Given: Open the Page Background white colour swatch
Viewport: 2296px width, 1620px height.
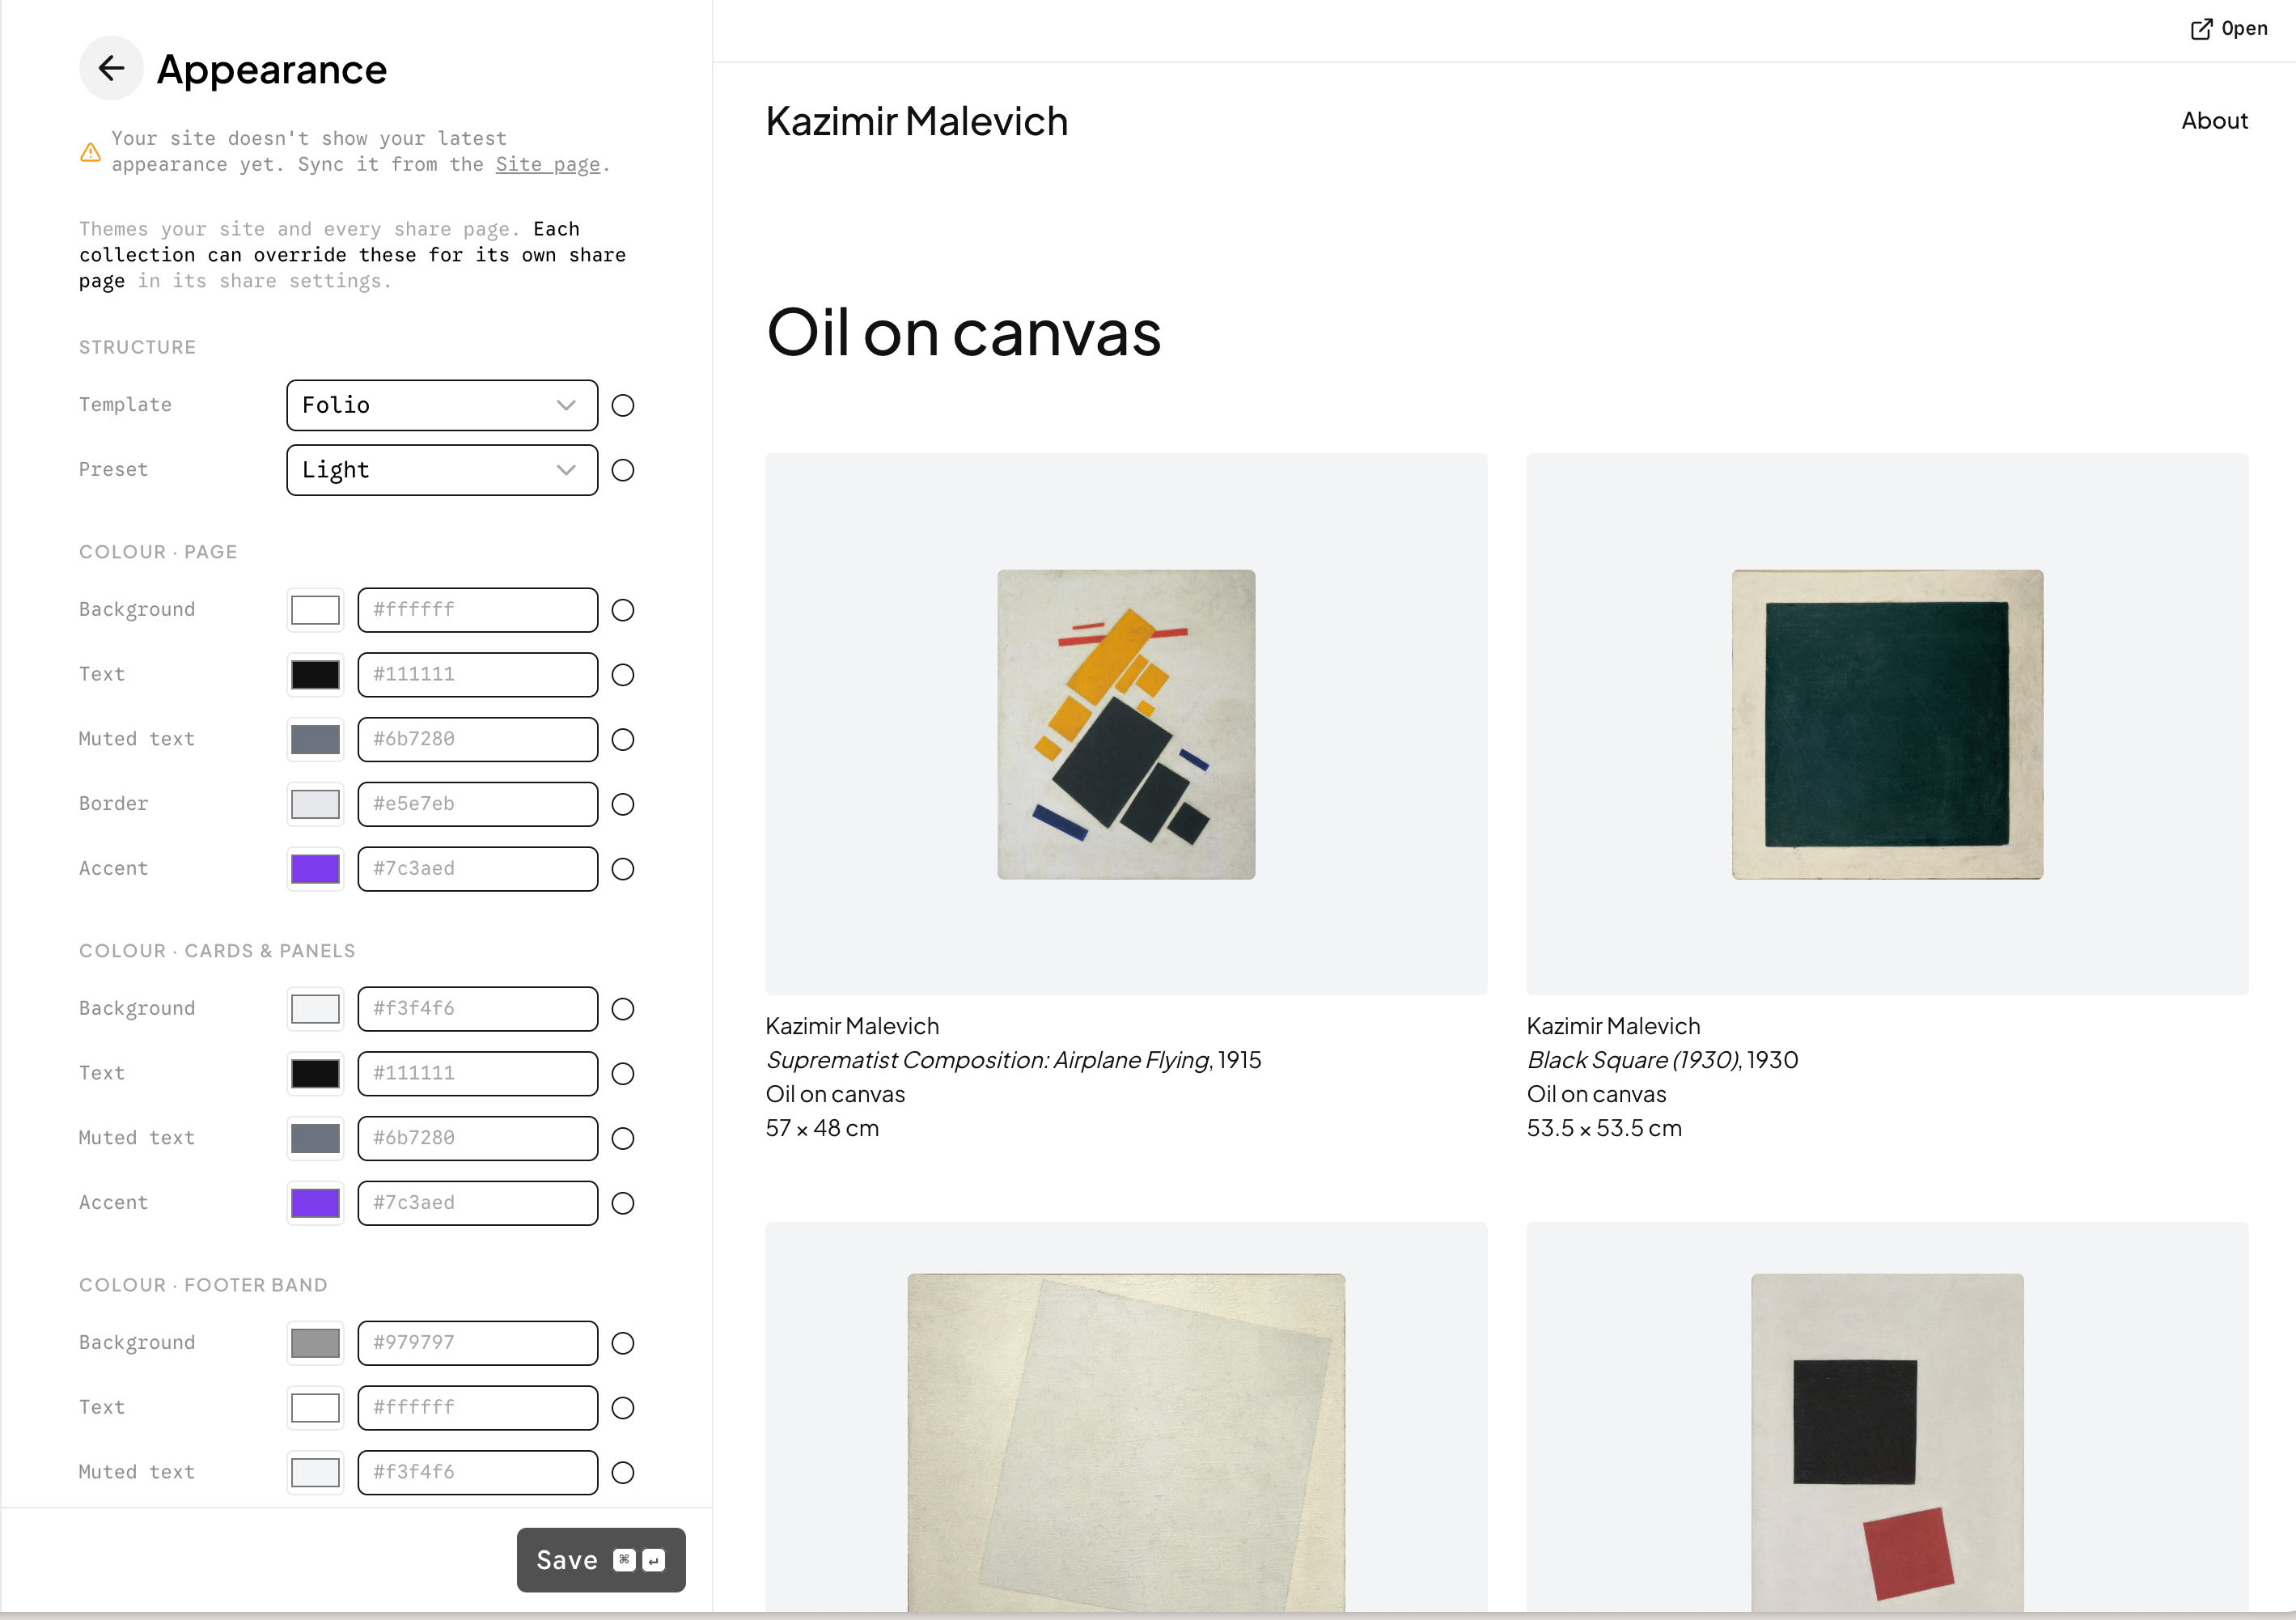Looking at the screenshot, I should (x=315, y=610).
